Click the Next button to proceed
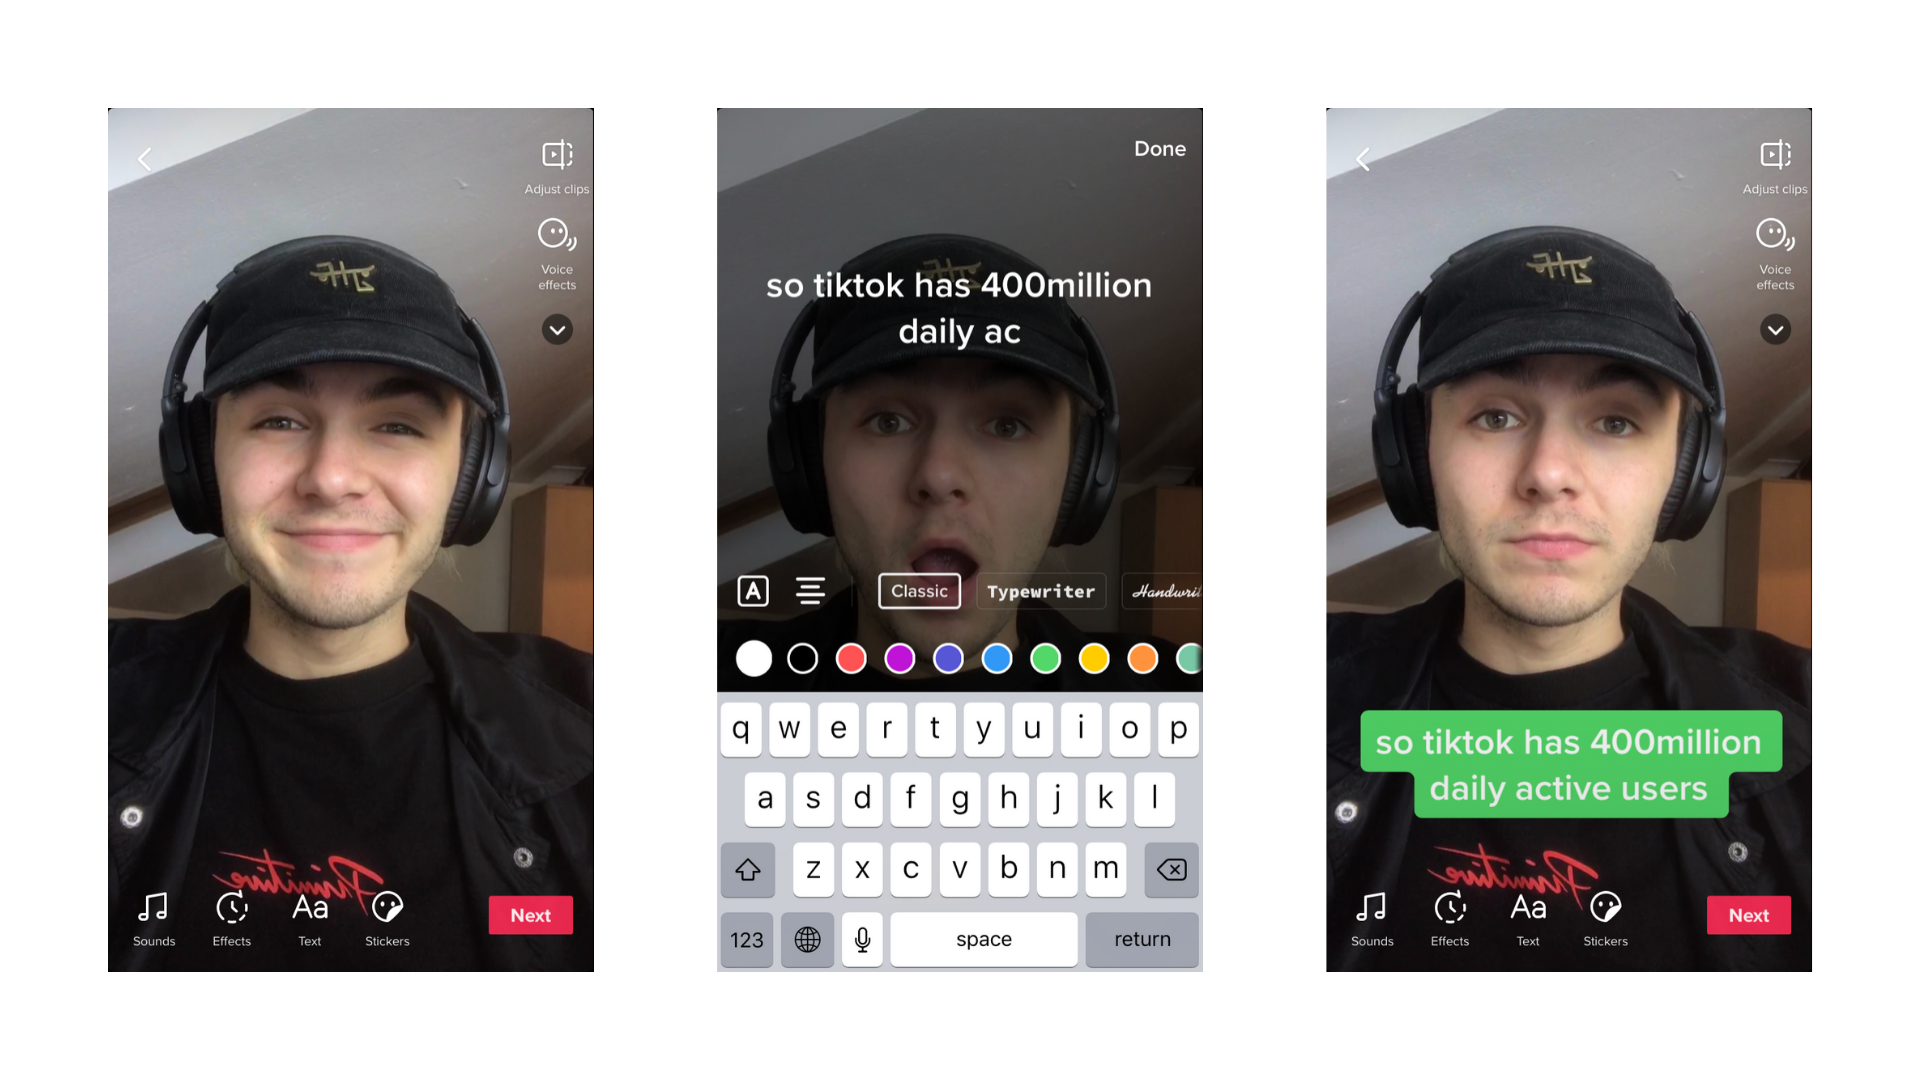The image size is (1920, 1080). [530, 915]
